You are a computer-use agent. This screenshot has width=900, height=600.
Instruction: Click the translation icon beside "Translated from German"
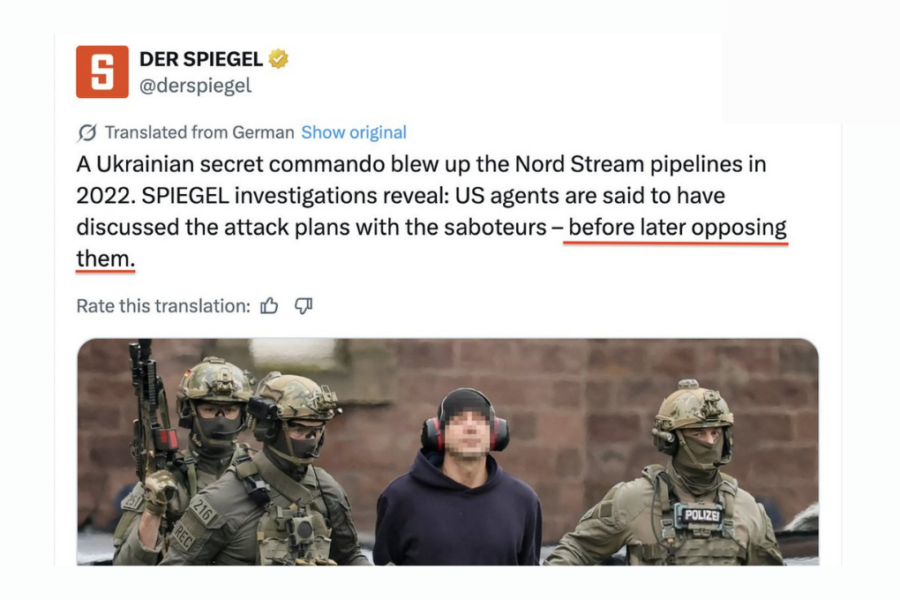[87, 133]
